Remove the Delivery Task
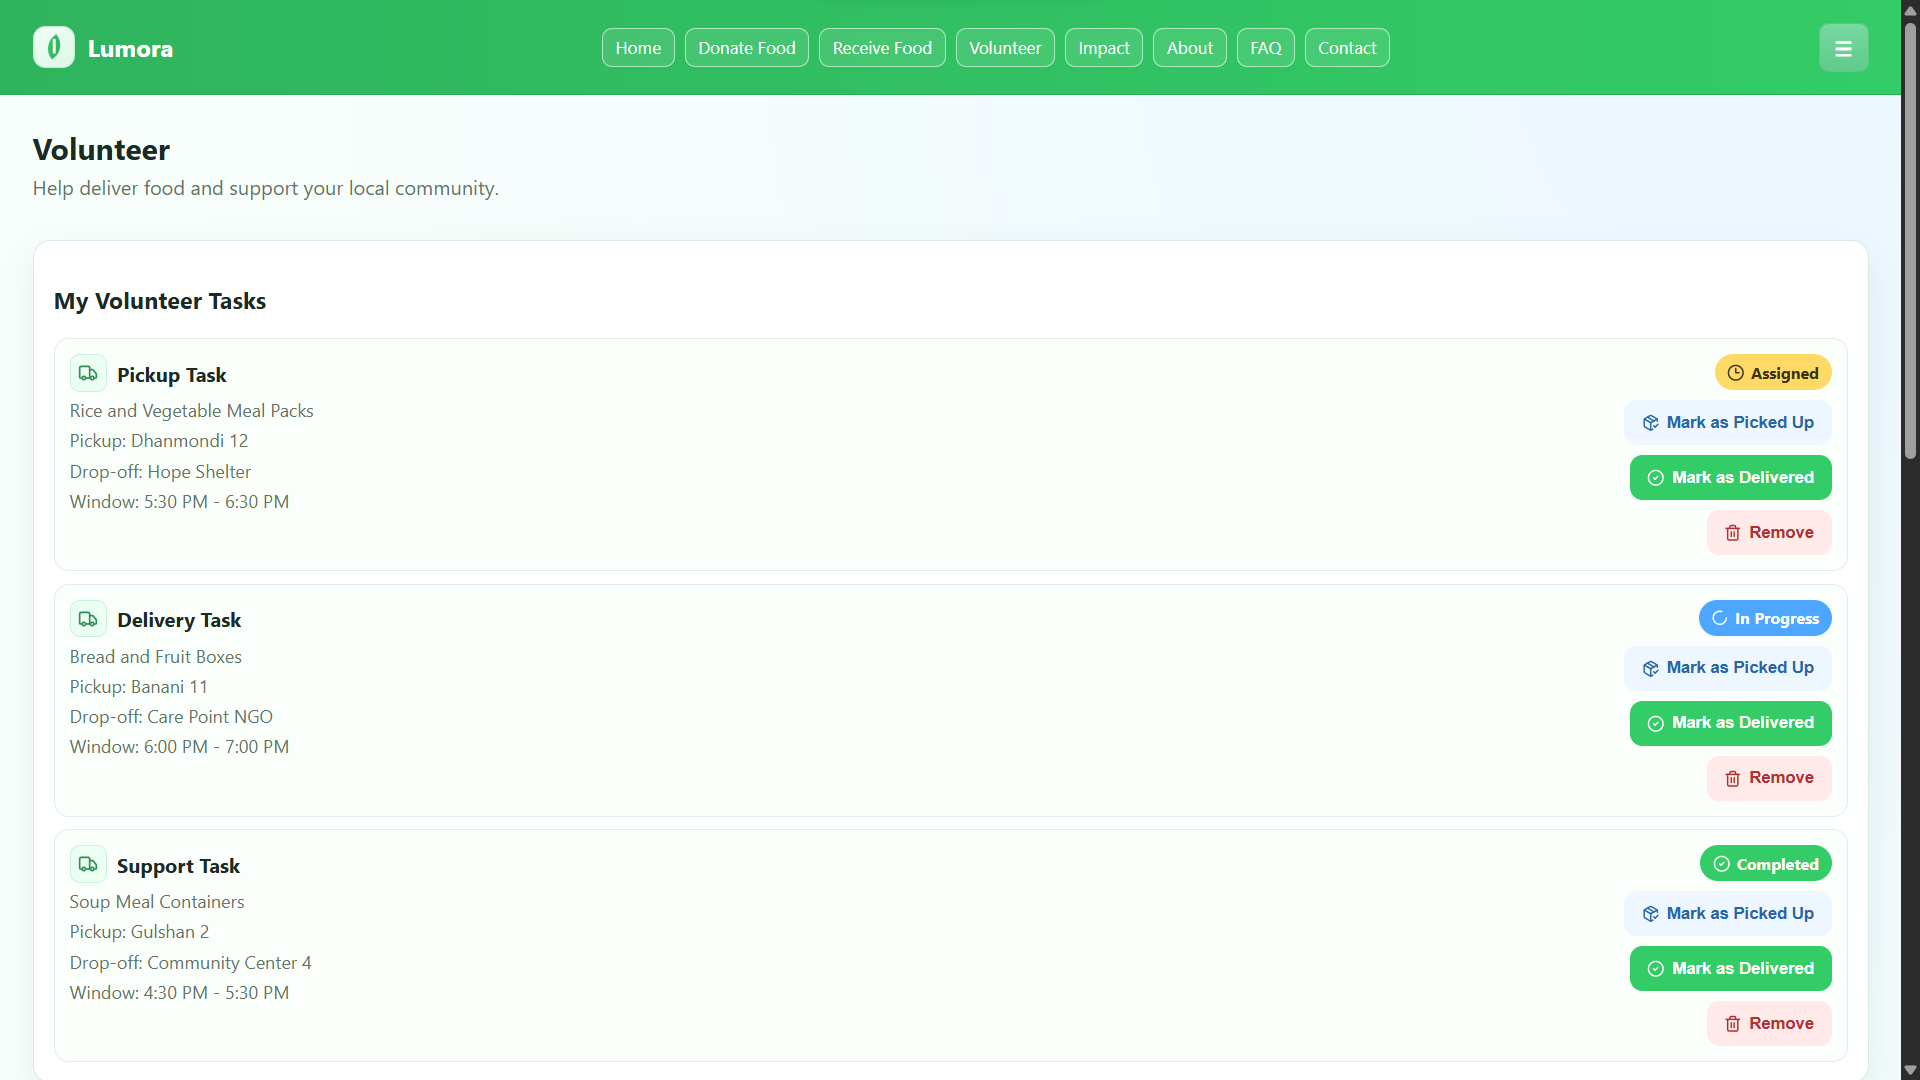Image resolution: width=1920 pixels, height=1080 pixels. point(1768,778)
